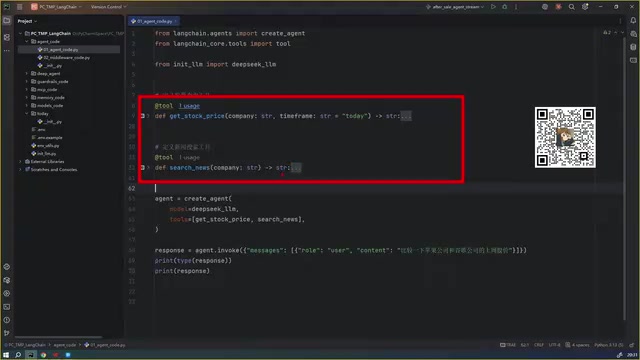Open Problems tool window icon
The width and height of the screenshot is (640, 360).
(7, 320)
